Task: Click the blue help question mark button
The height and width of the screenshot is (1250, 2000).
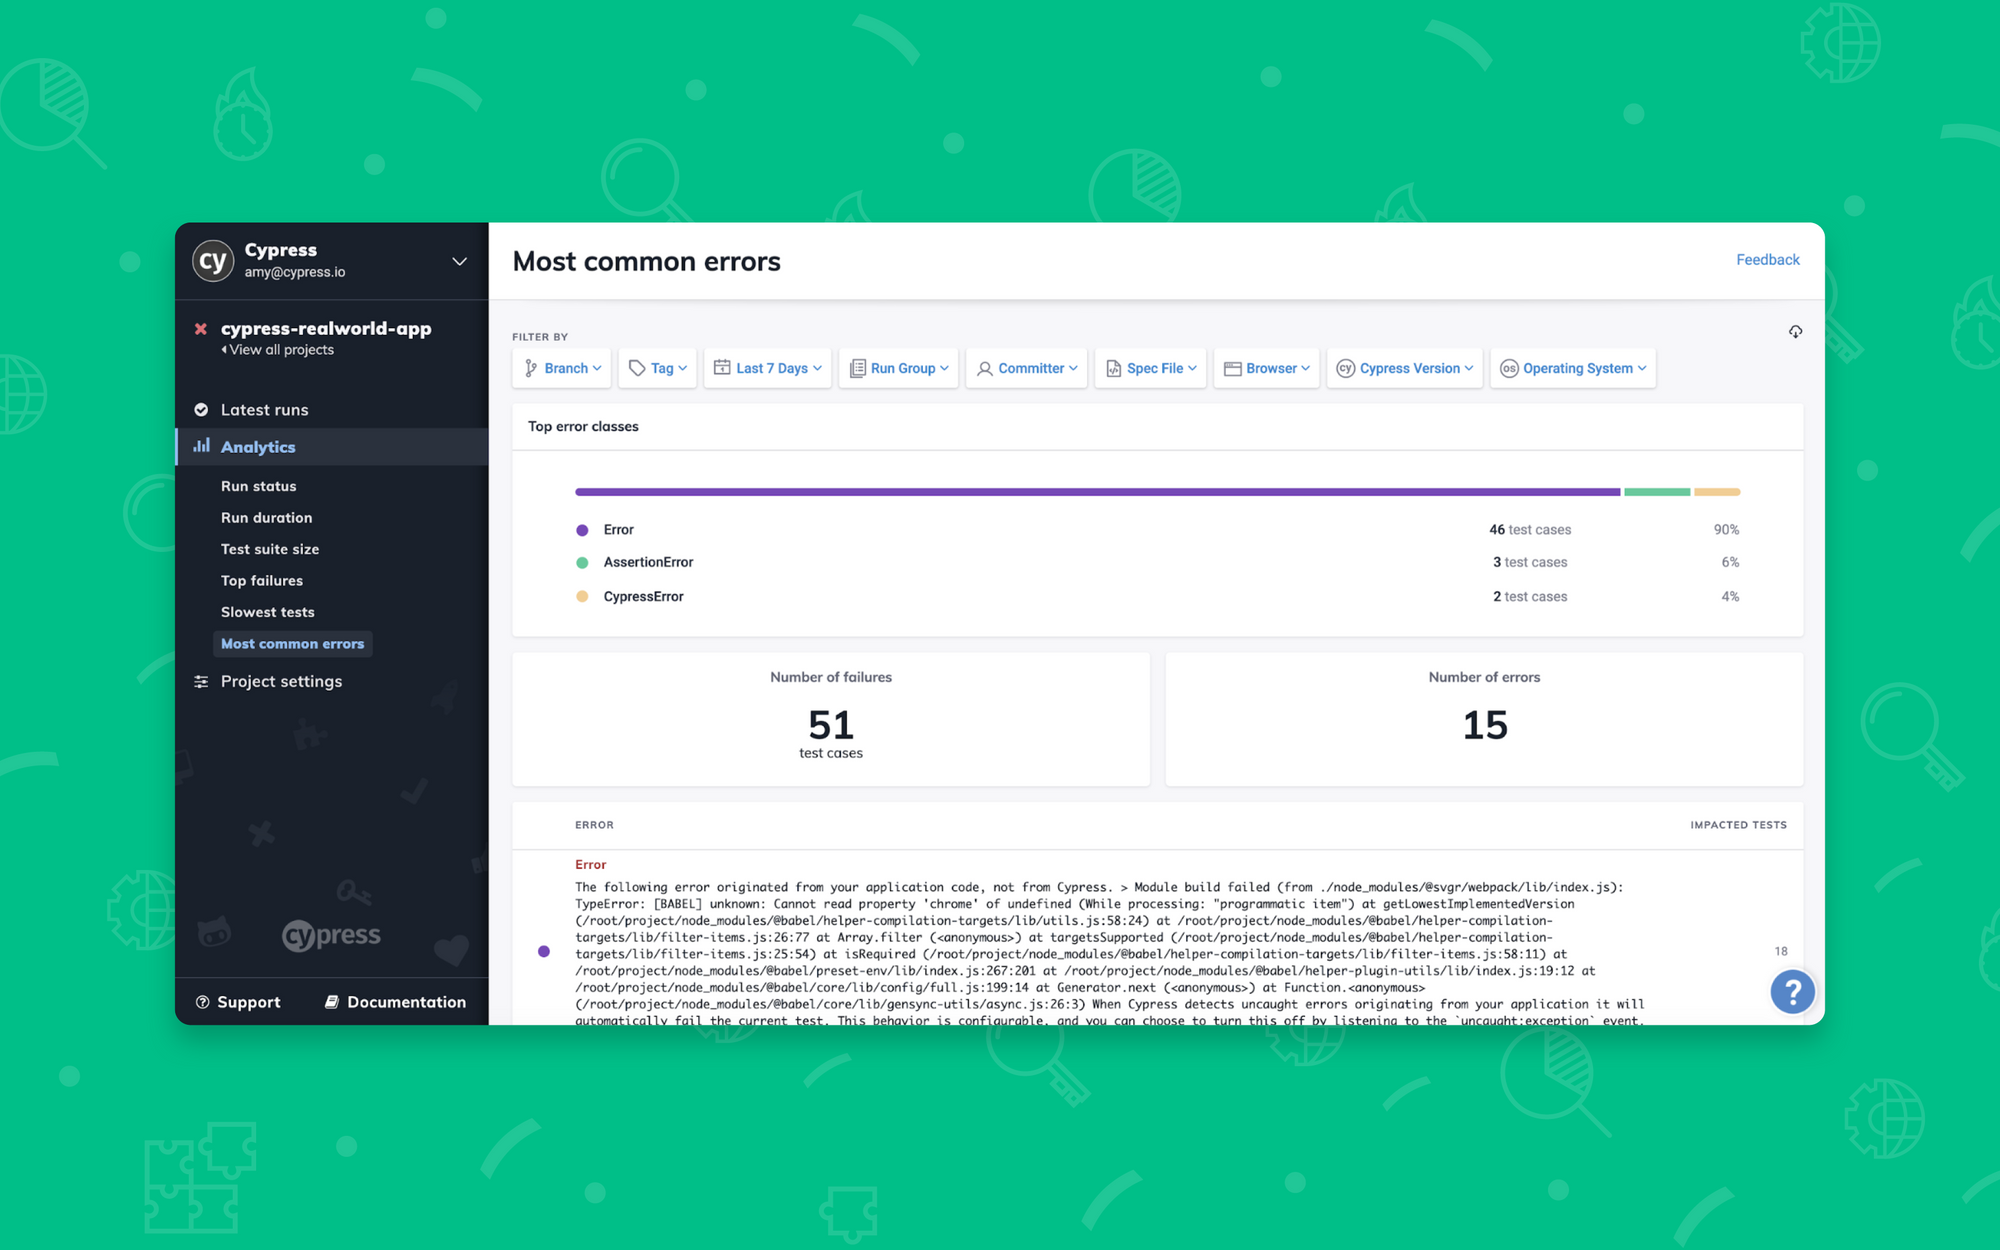Action: tap(1792, 992)
